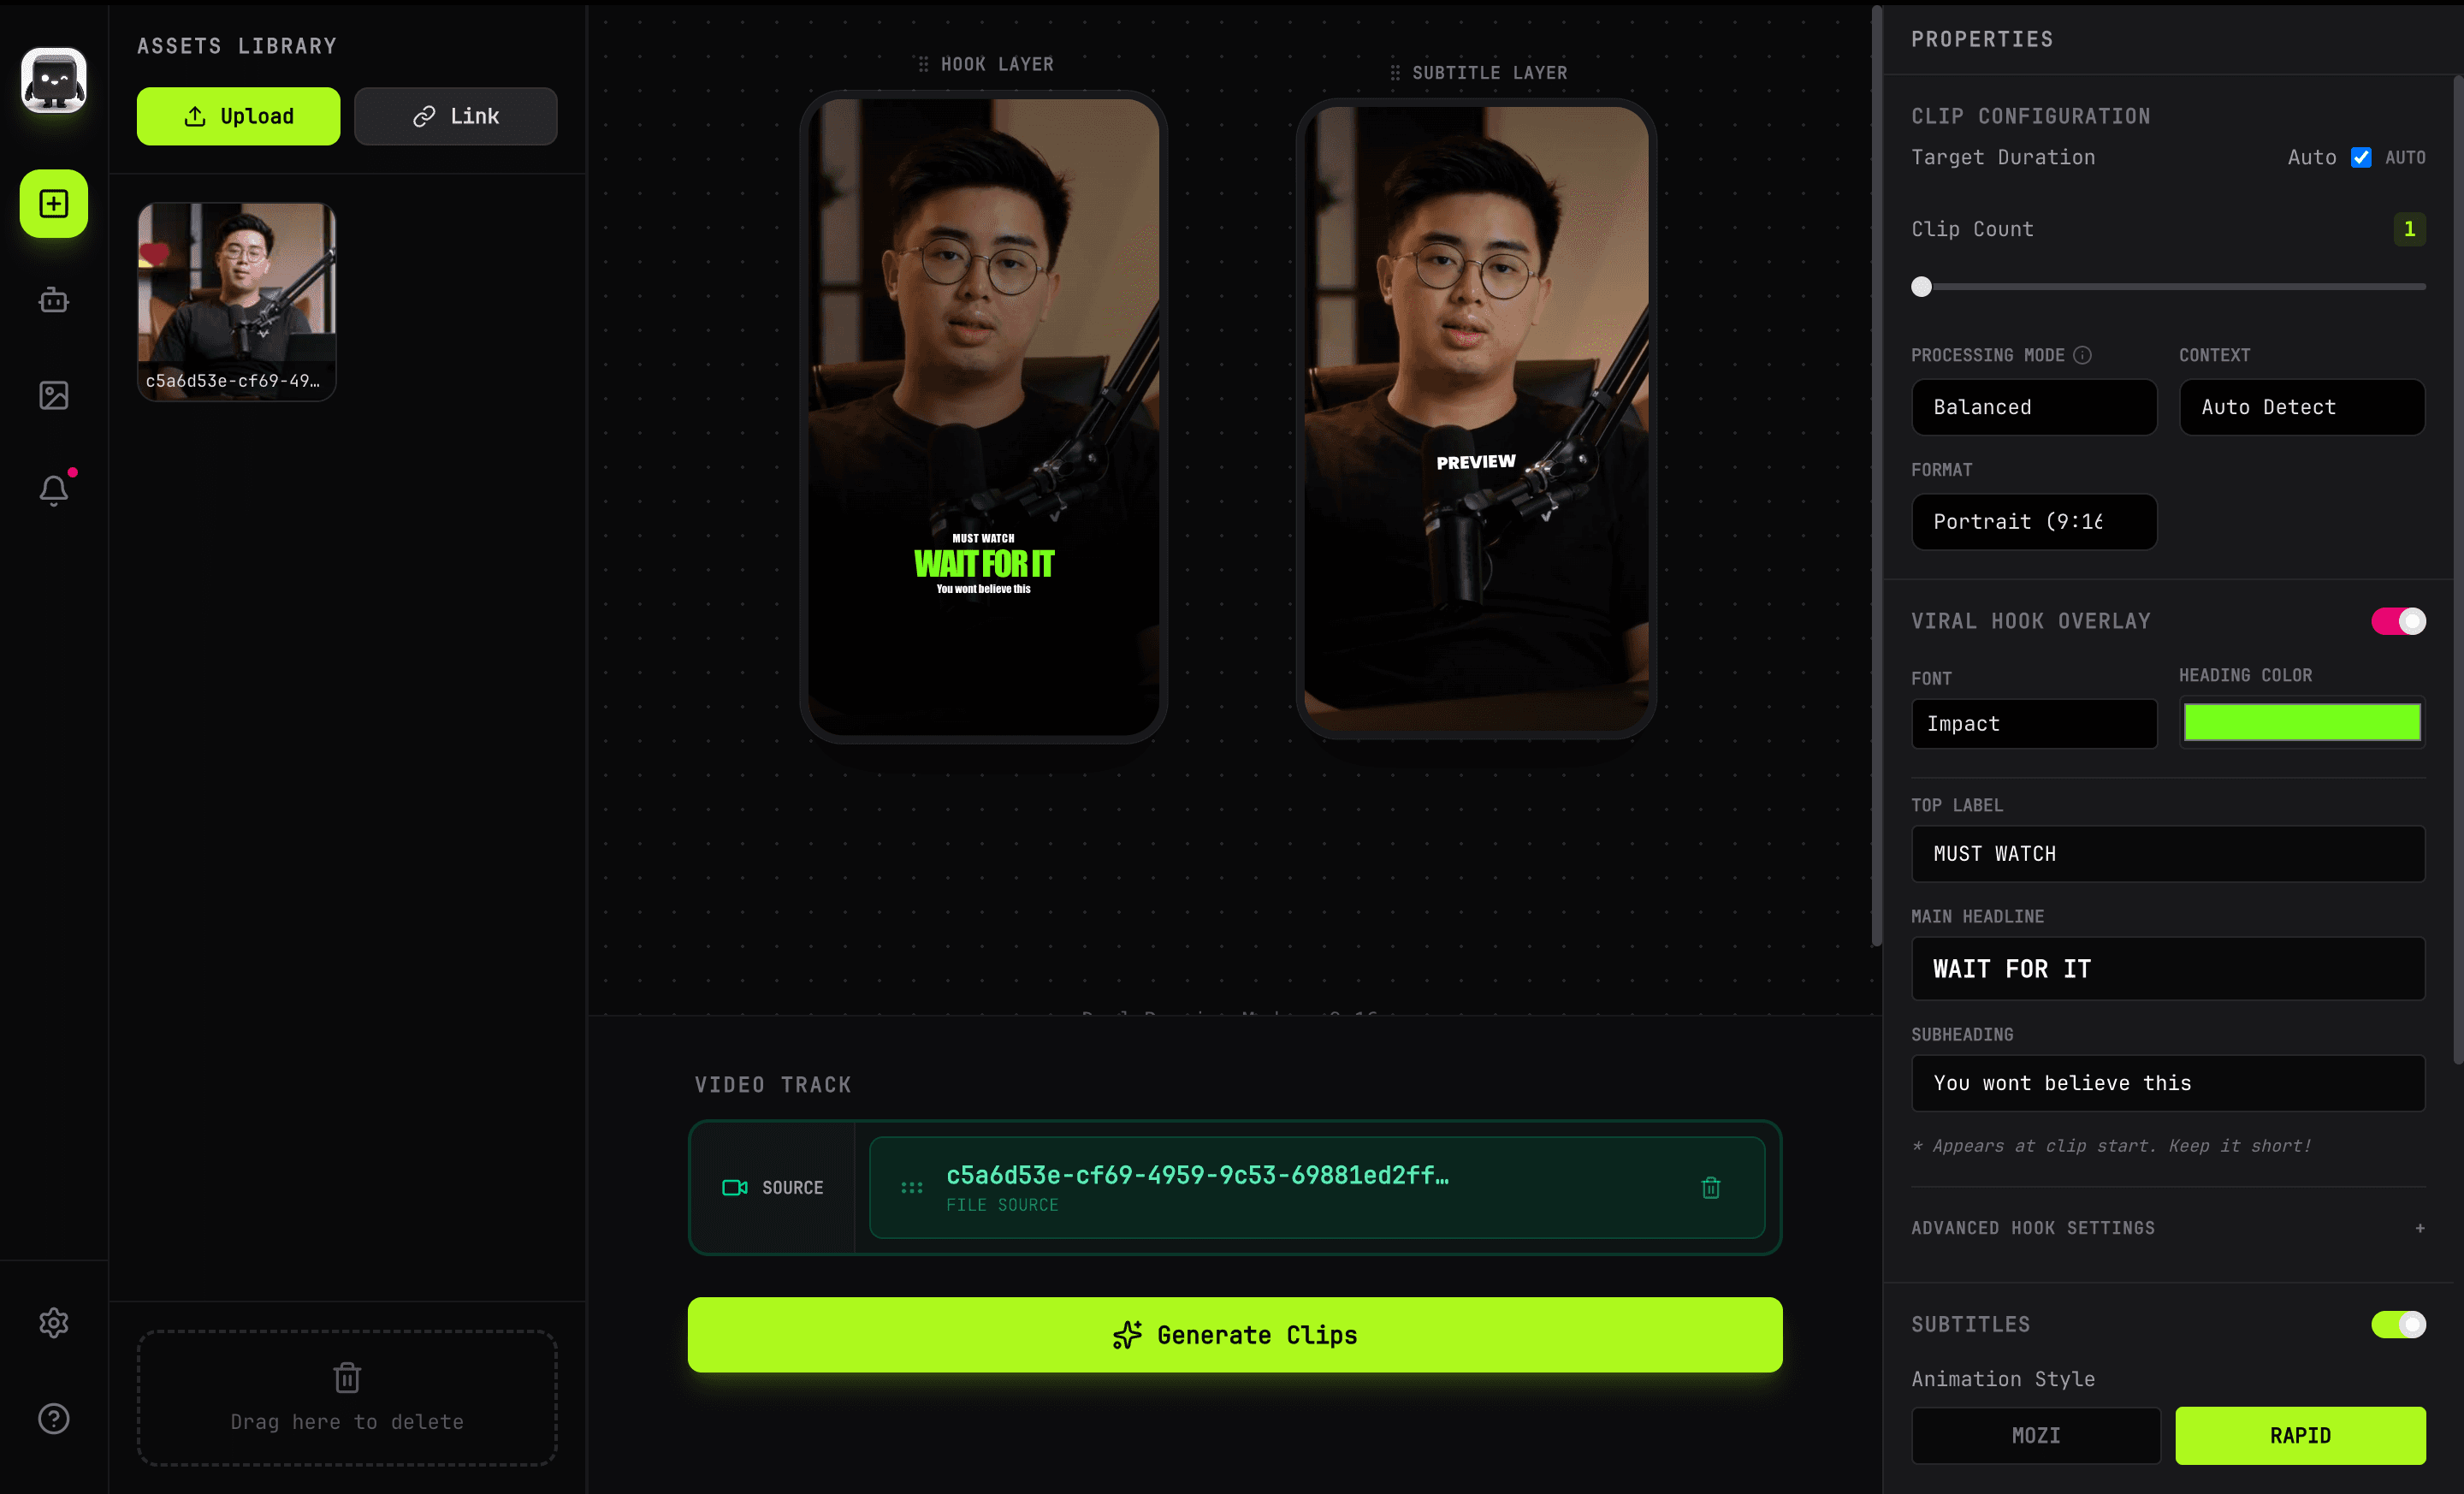Uncheck the AUTO target duration checkbox

(x=2362, y=157)
